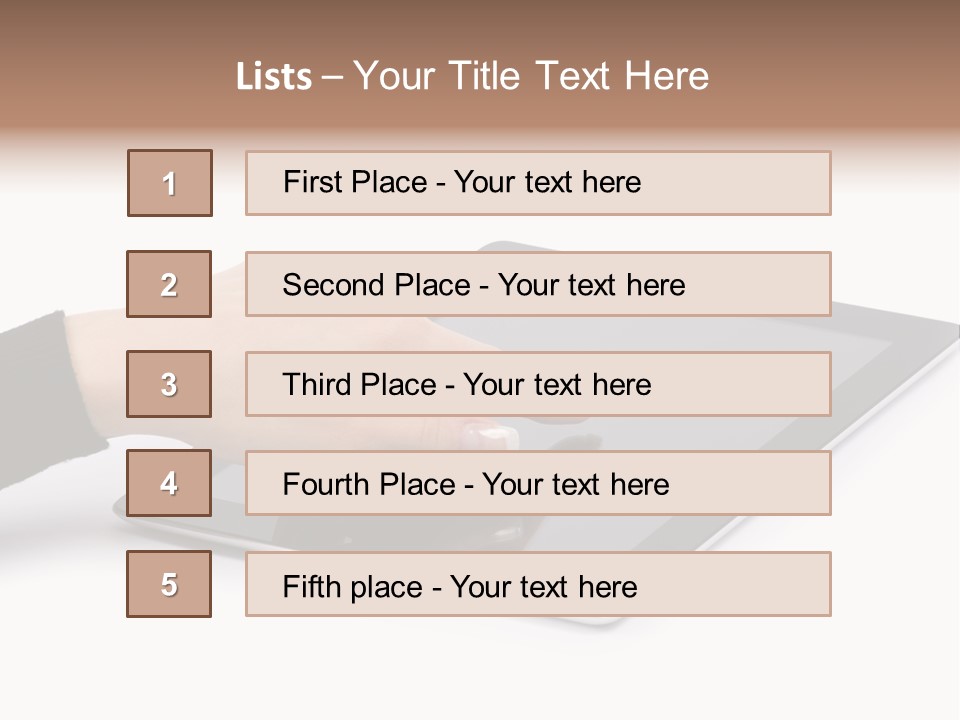The image size is (960, 720).
Task: Click the number 3 square
Action: pos(169,384)
